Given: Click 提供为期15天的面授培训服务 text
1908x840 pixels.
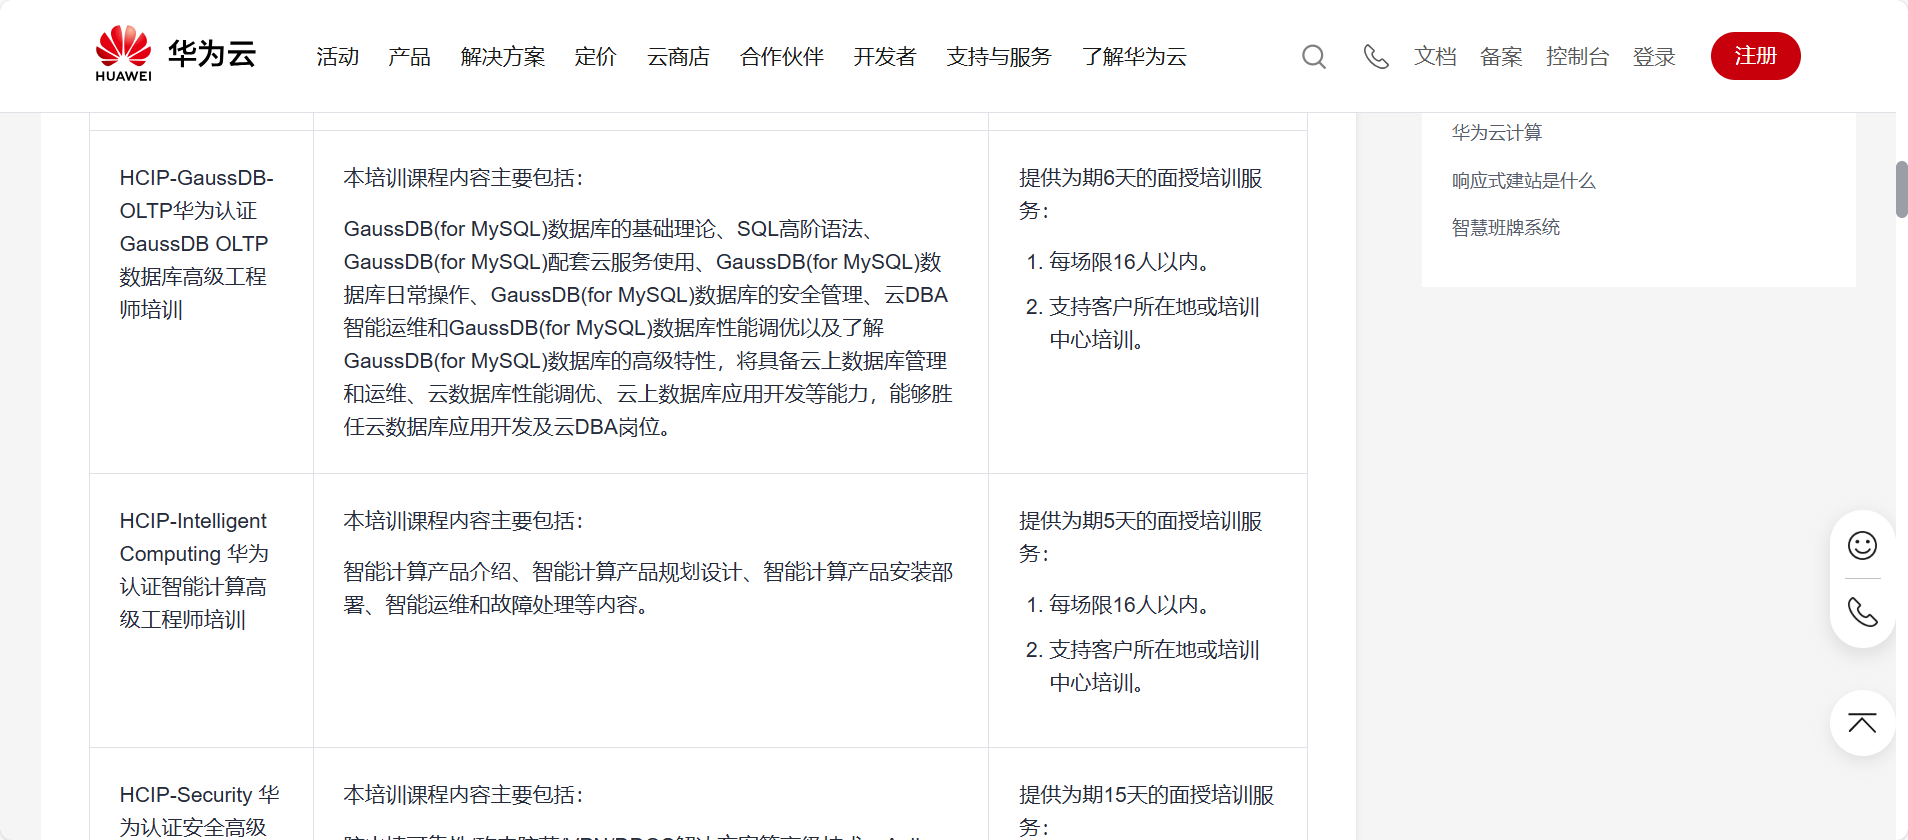Looking at the screenshot, I should pos(1147,811).
